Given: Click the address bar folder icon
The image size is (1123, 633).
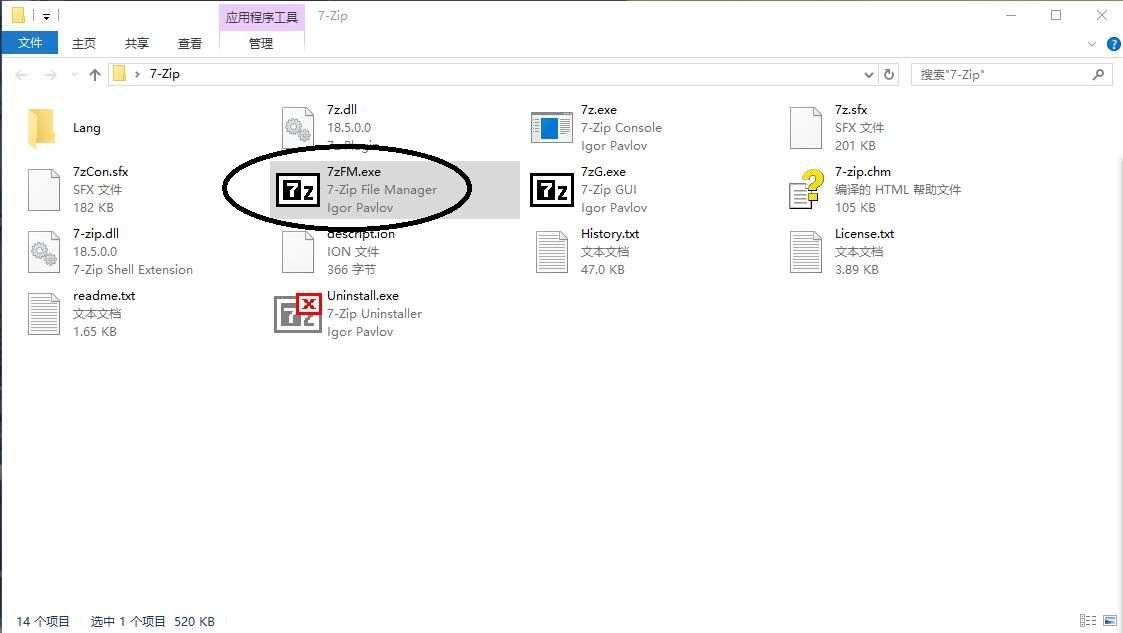Looking at the screenshot, I should tap(120, 74).
